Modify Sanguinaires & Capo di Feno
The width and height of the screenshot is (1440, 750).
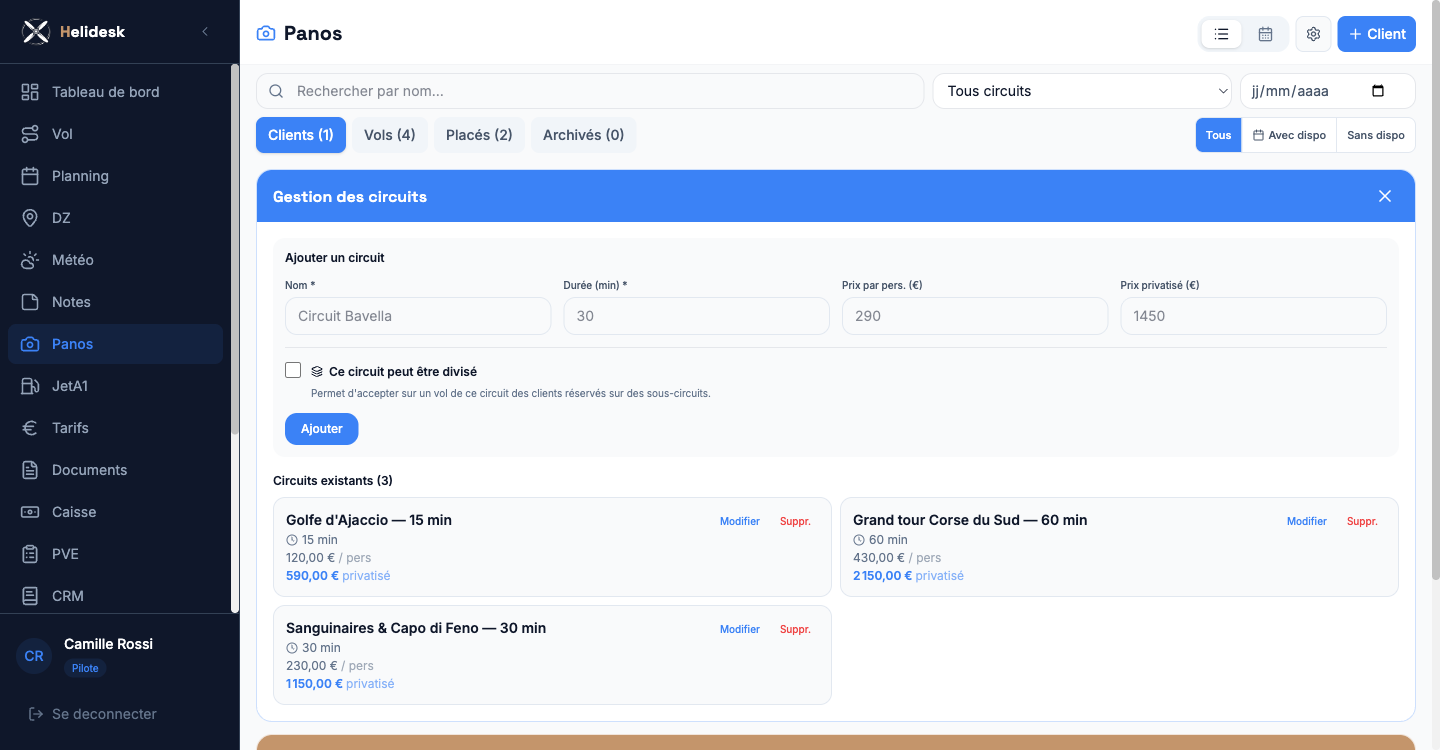(x=740, y=629)
